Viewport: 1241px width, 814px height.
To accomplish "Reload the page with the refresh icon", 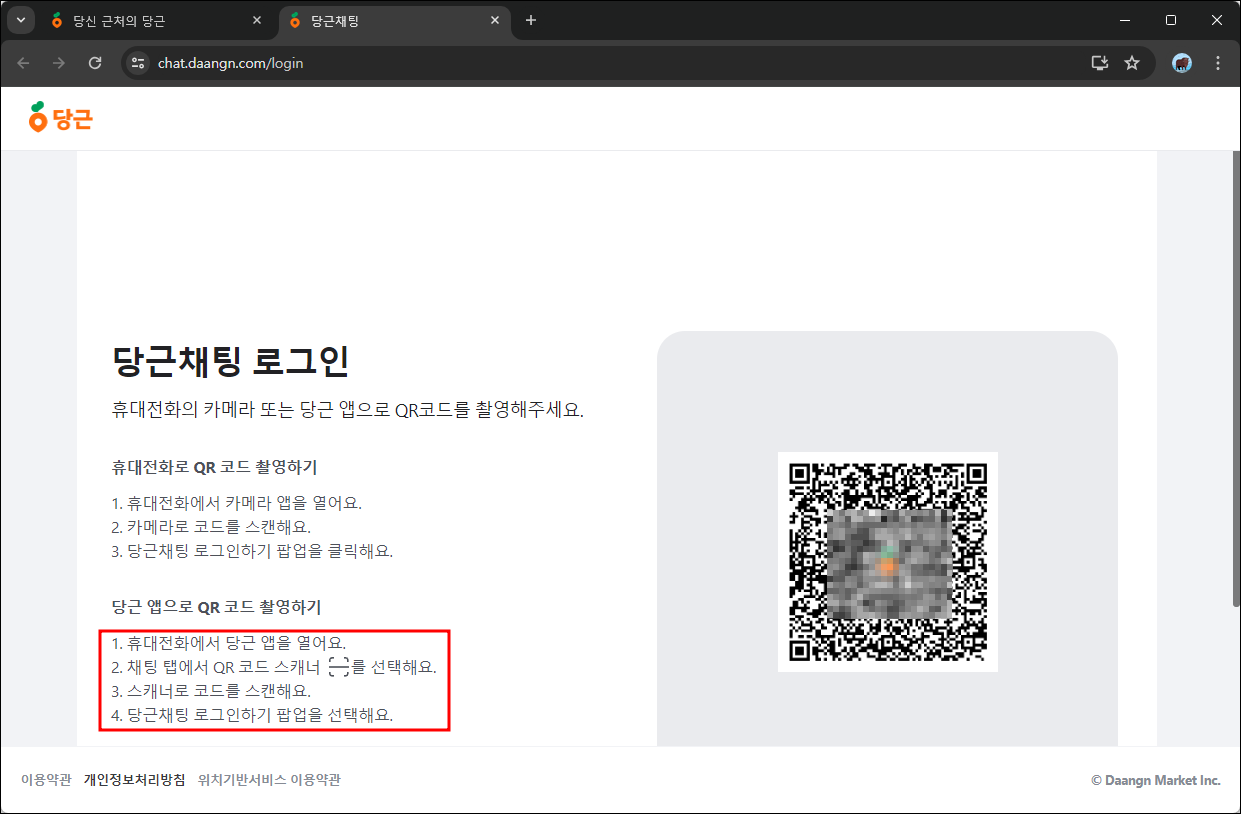I will [x=95, y=63].
